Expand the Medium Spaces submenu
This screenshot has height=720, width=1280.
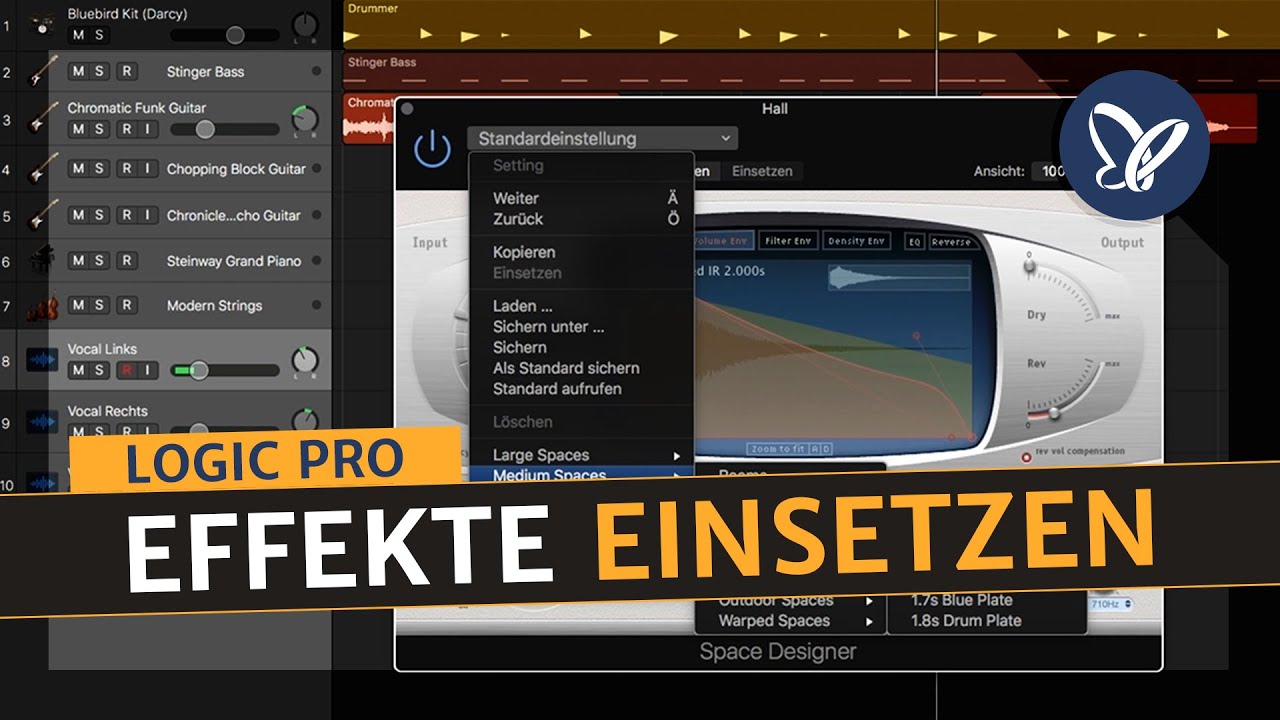pos(581,474)
